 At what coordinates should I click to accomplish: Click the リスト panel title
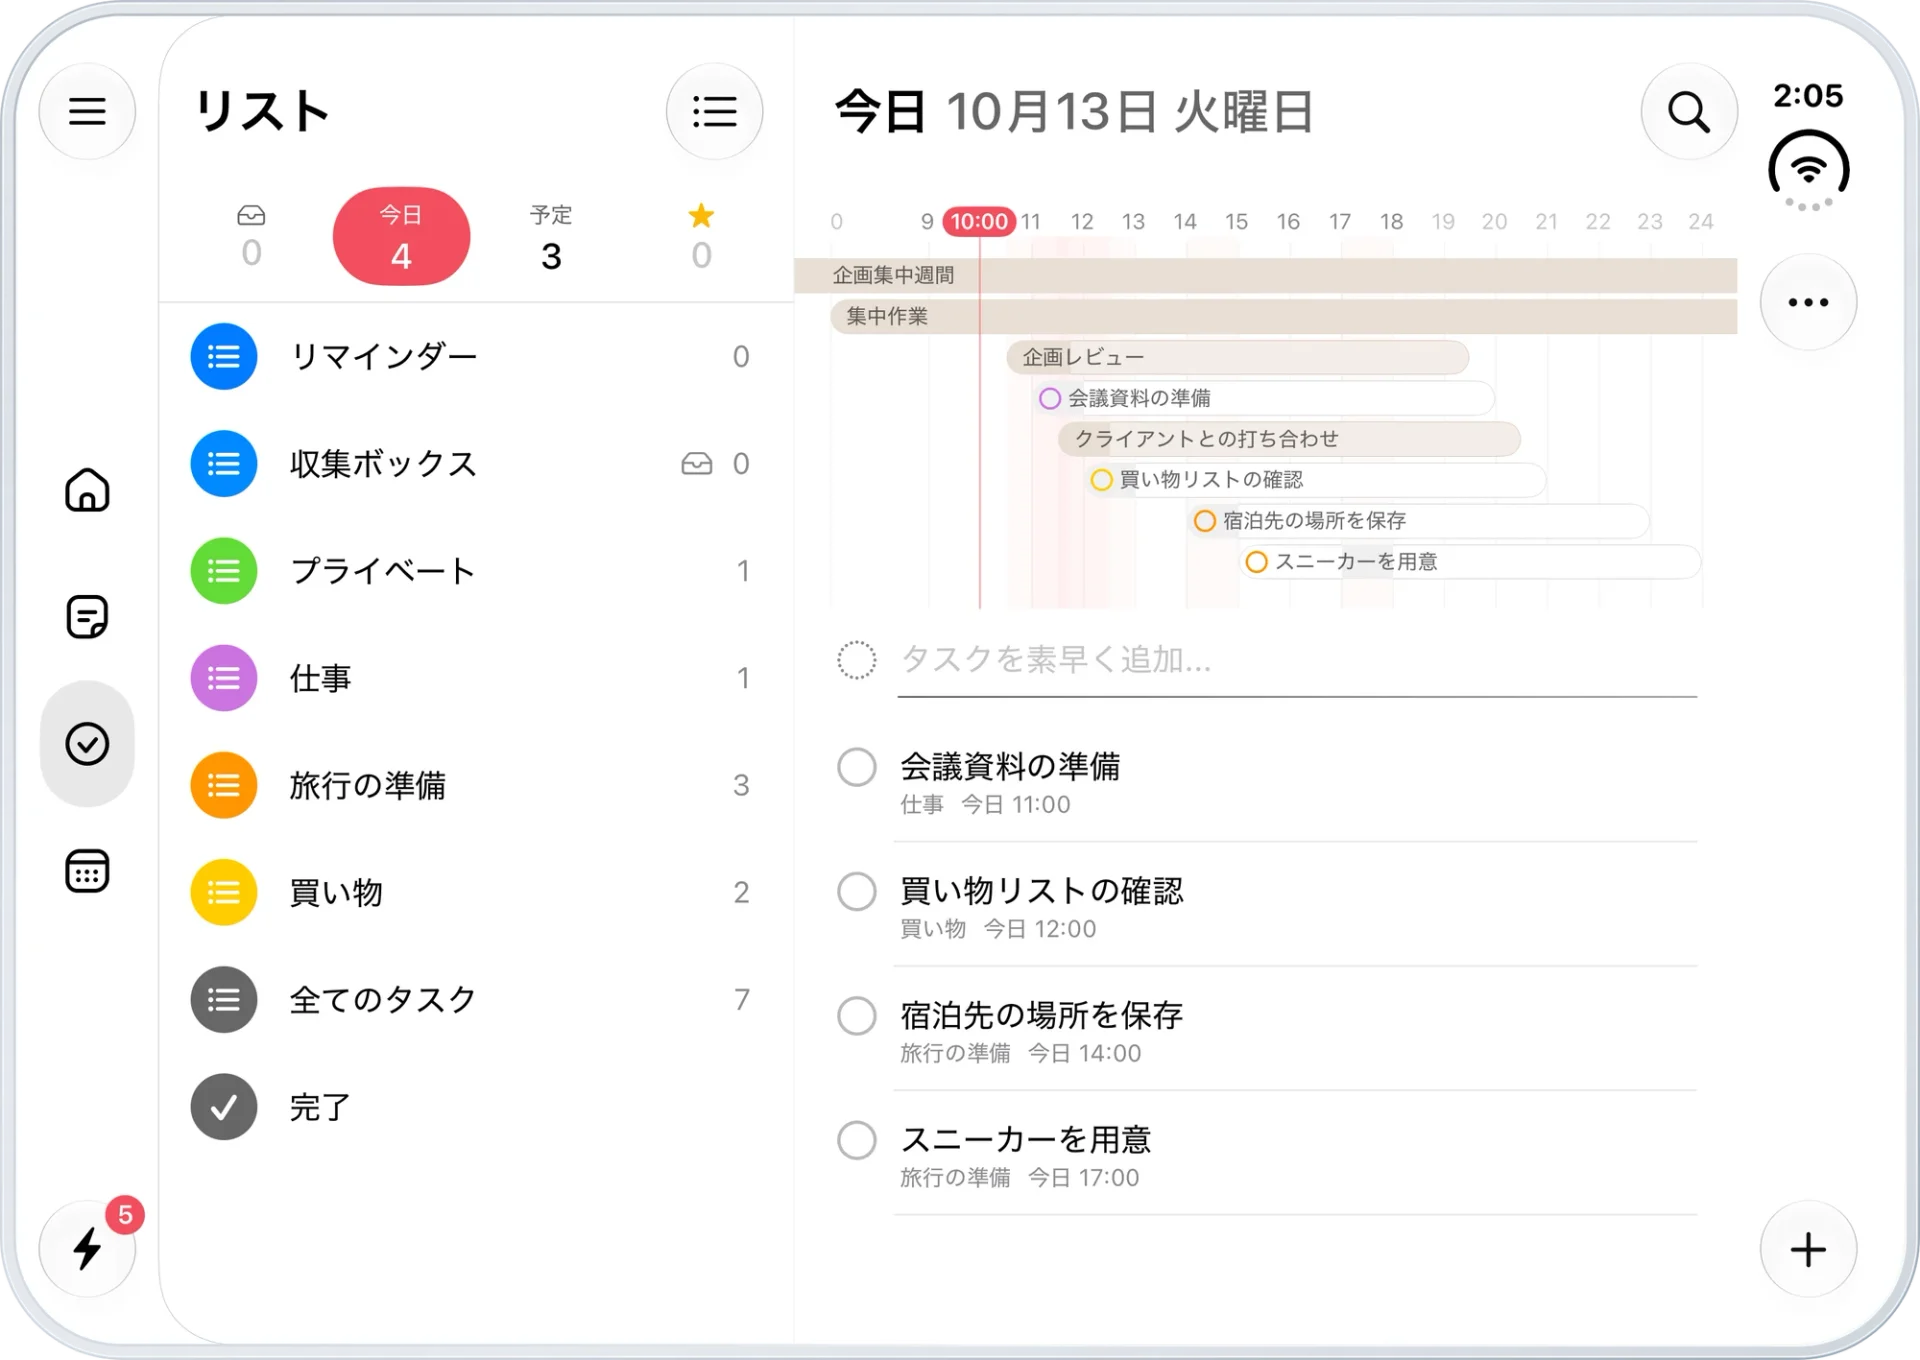(x=262, y=111)
